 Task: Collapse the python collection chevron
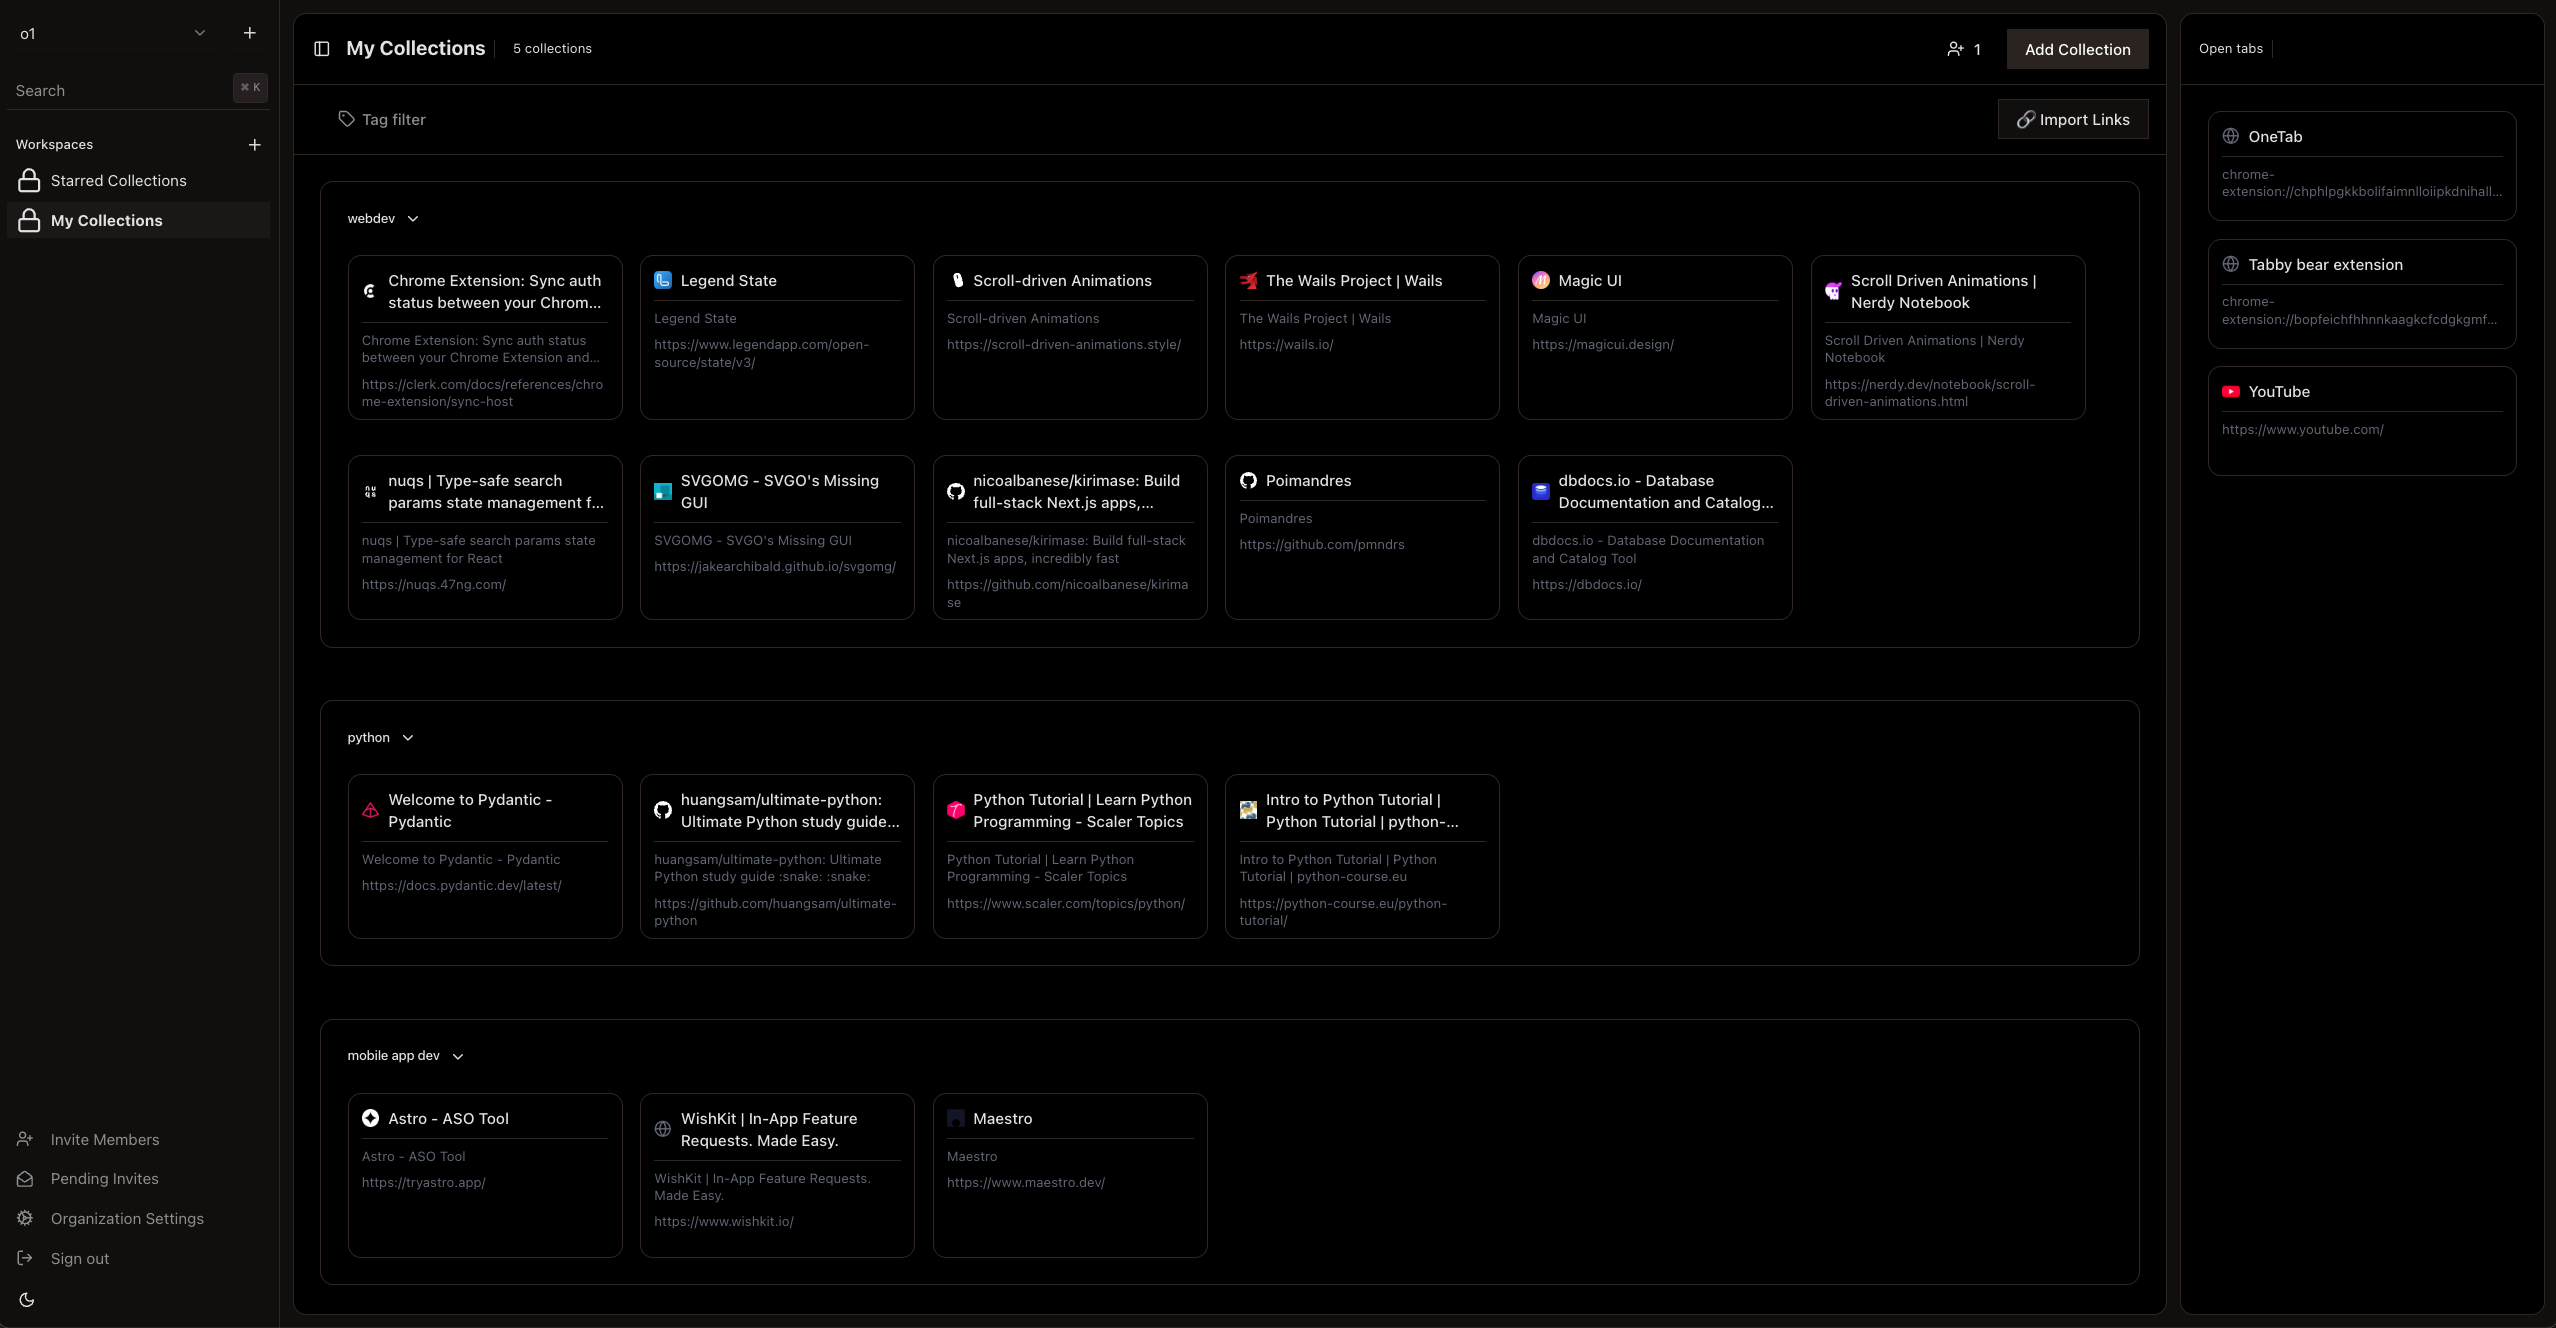(x=408, y=738)
